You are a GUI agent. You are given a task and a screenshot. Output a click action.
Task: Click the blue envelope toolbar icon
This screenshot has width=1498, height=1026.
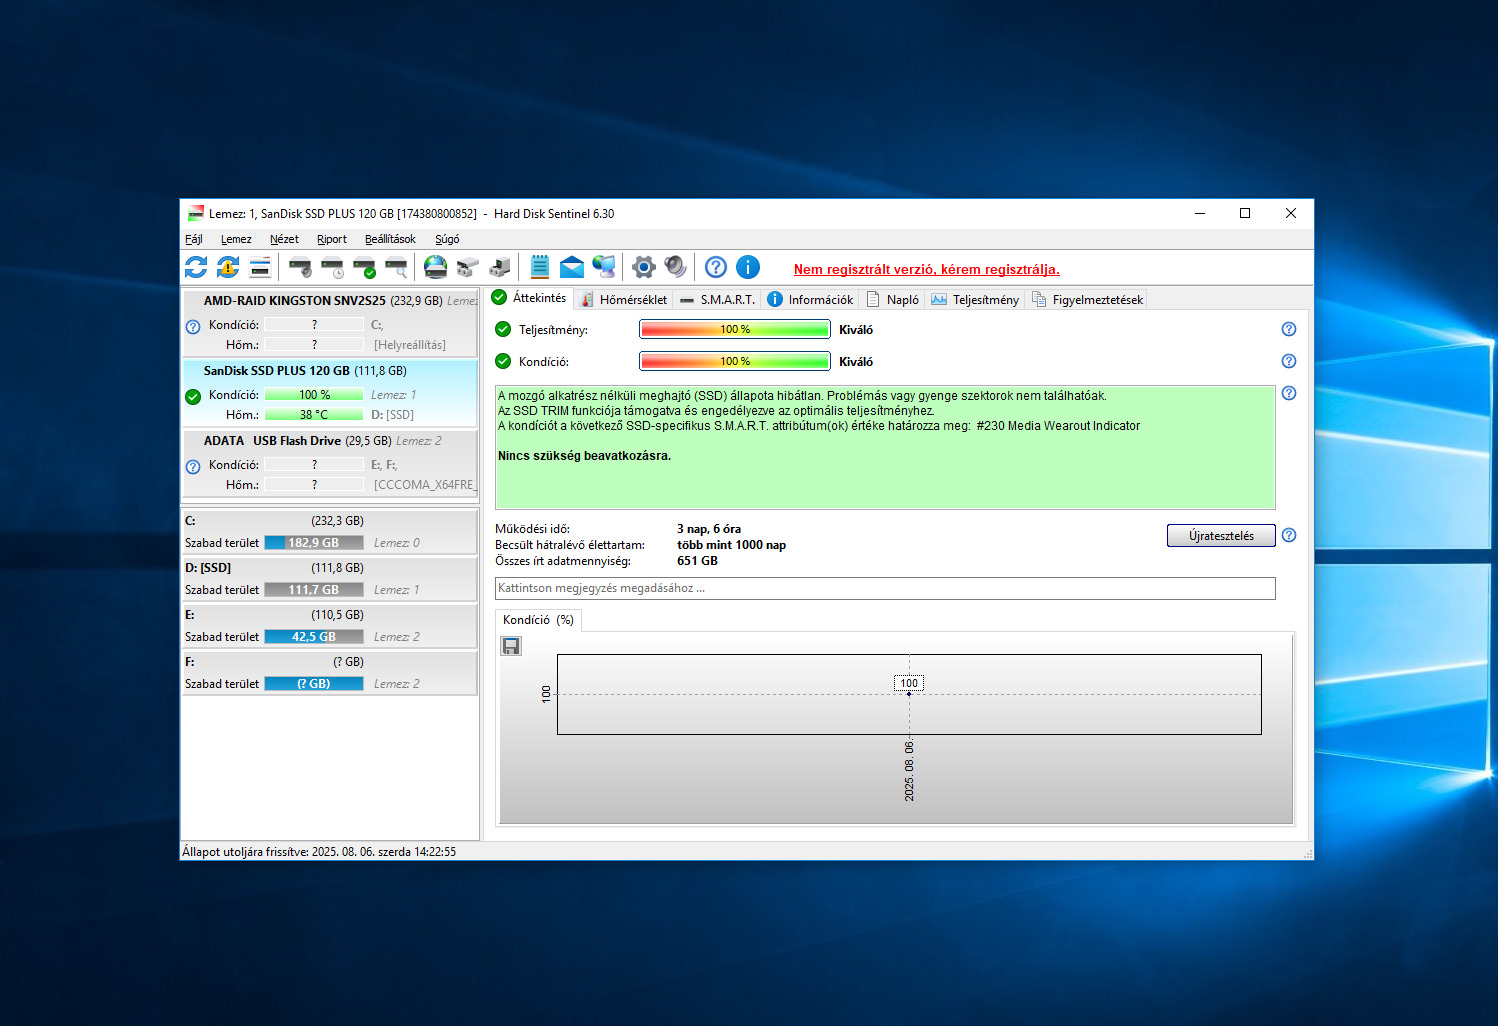(572, 267)
